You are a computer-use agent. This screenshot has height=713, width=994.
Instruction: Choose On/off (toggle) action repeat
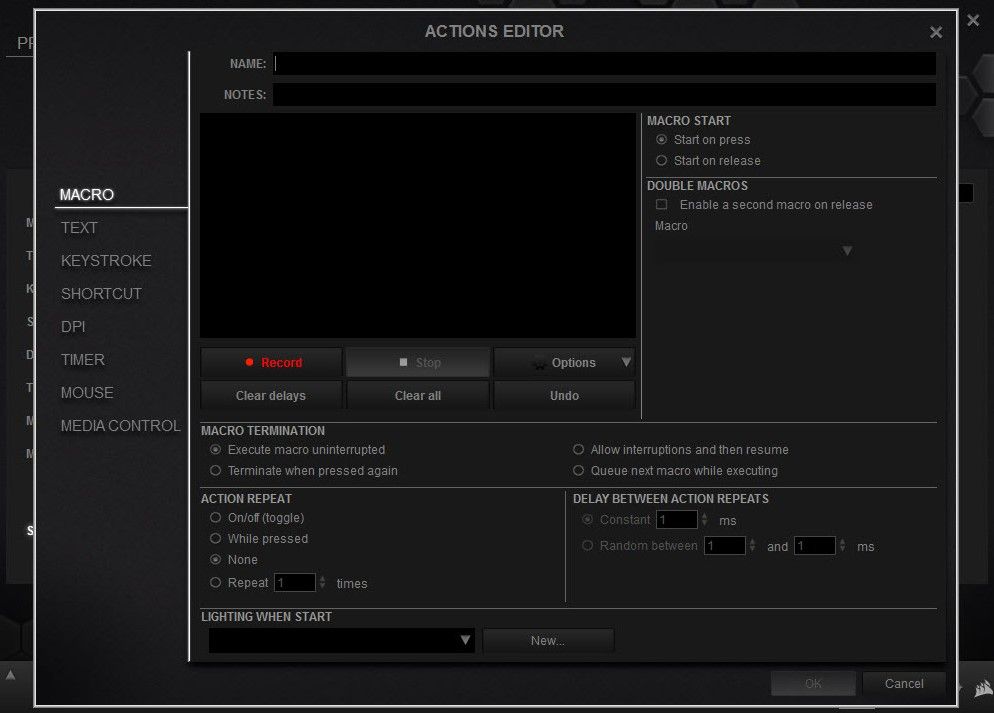click(216, 518)
